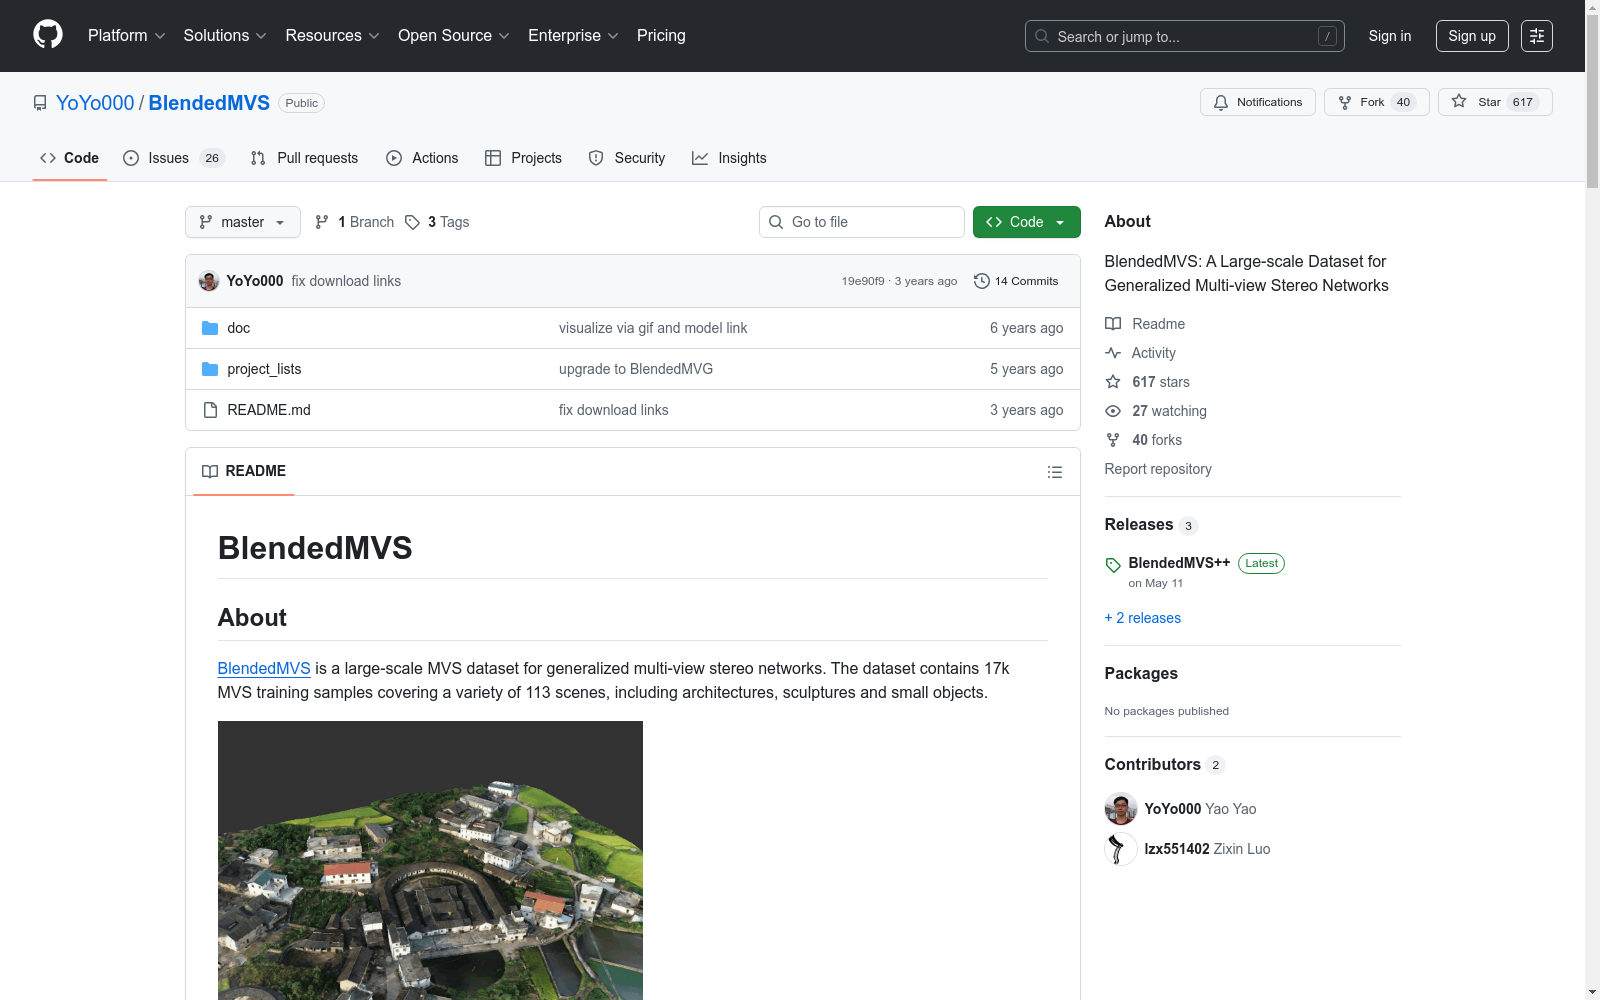Open the YoYo000 owner link
1600x1000 pixels.
tap(95, 103)
